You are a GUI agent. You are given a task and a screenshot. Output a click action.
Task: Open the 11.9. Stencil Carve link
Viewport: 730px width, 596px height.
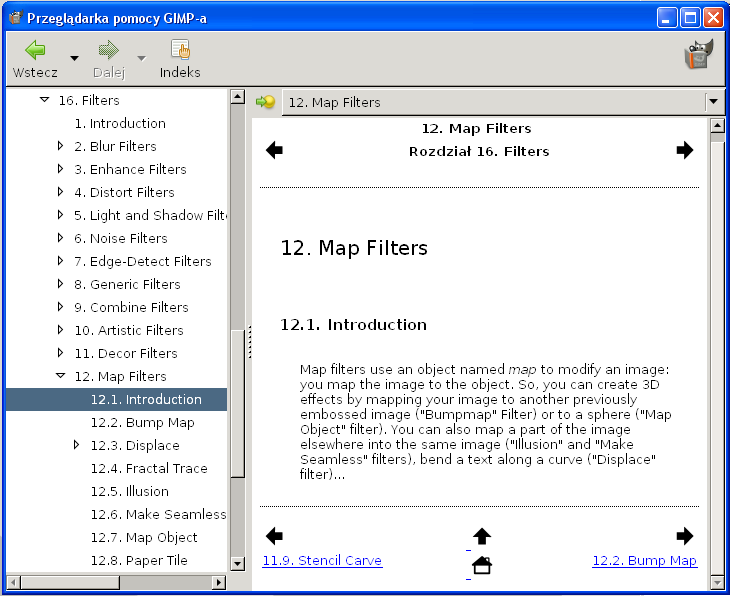[x=322, y=560]
